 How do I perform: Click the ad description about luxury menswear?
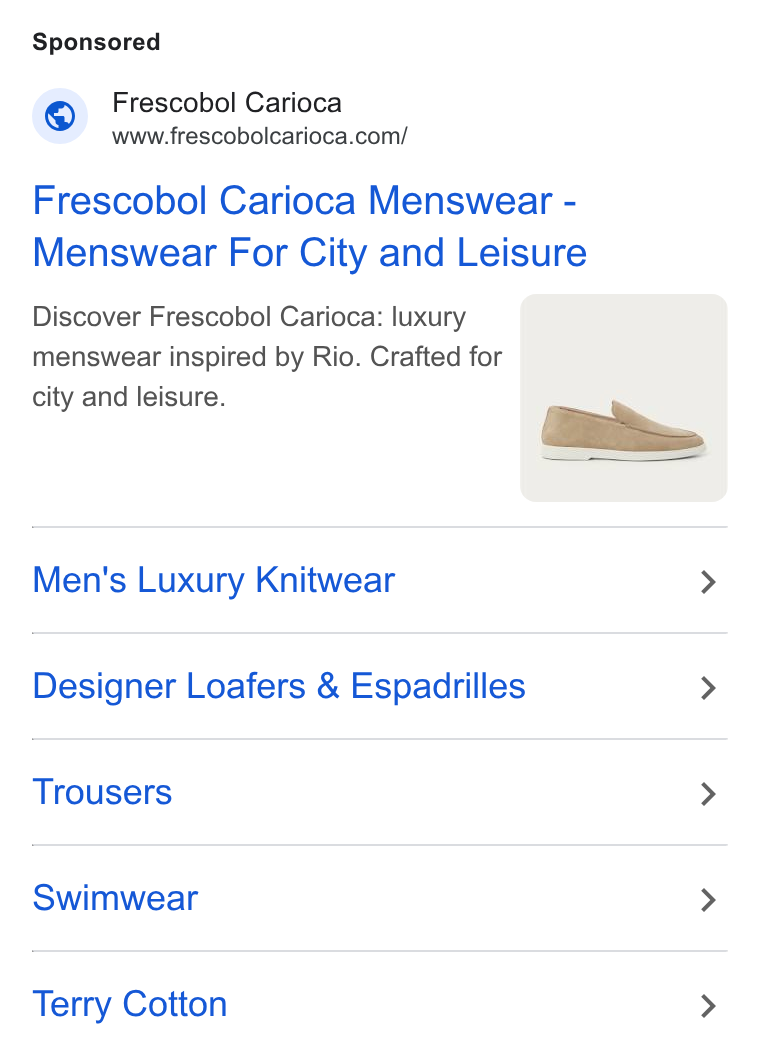[x=267, y=357]
